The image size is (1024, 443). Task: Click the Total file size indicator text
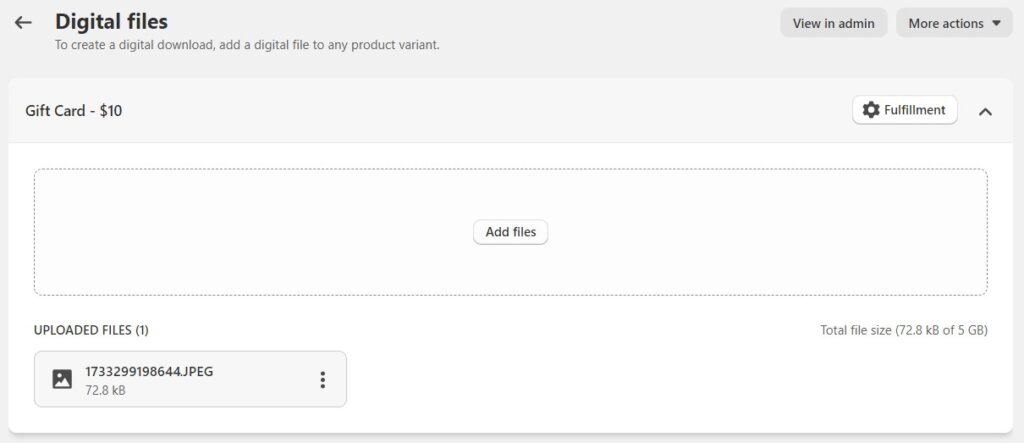(x=903, y=330)
